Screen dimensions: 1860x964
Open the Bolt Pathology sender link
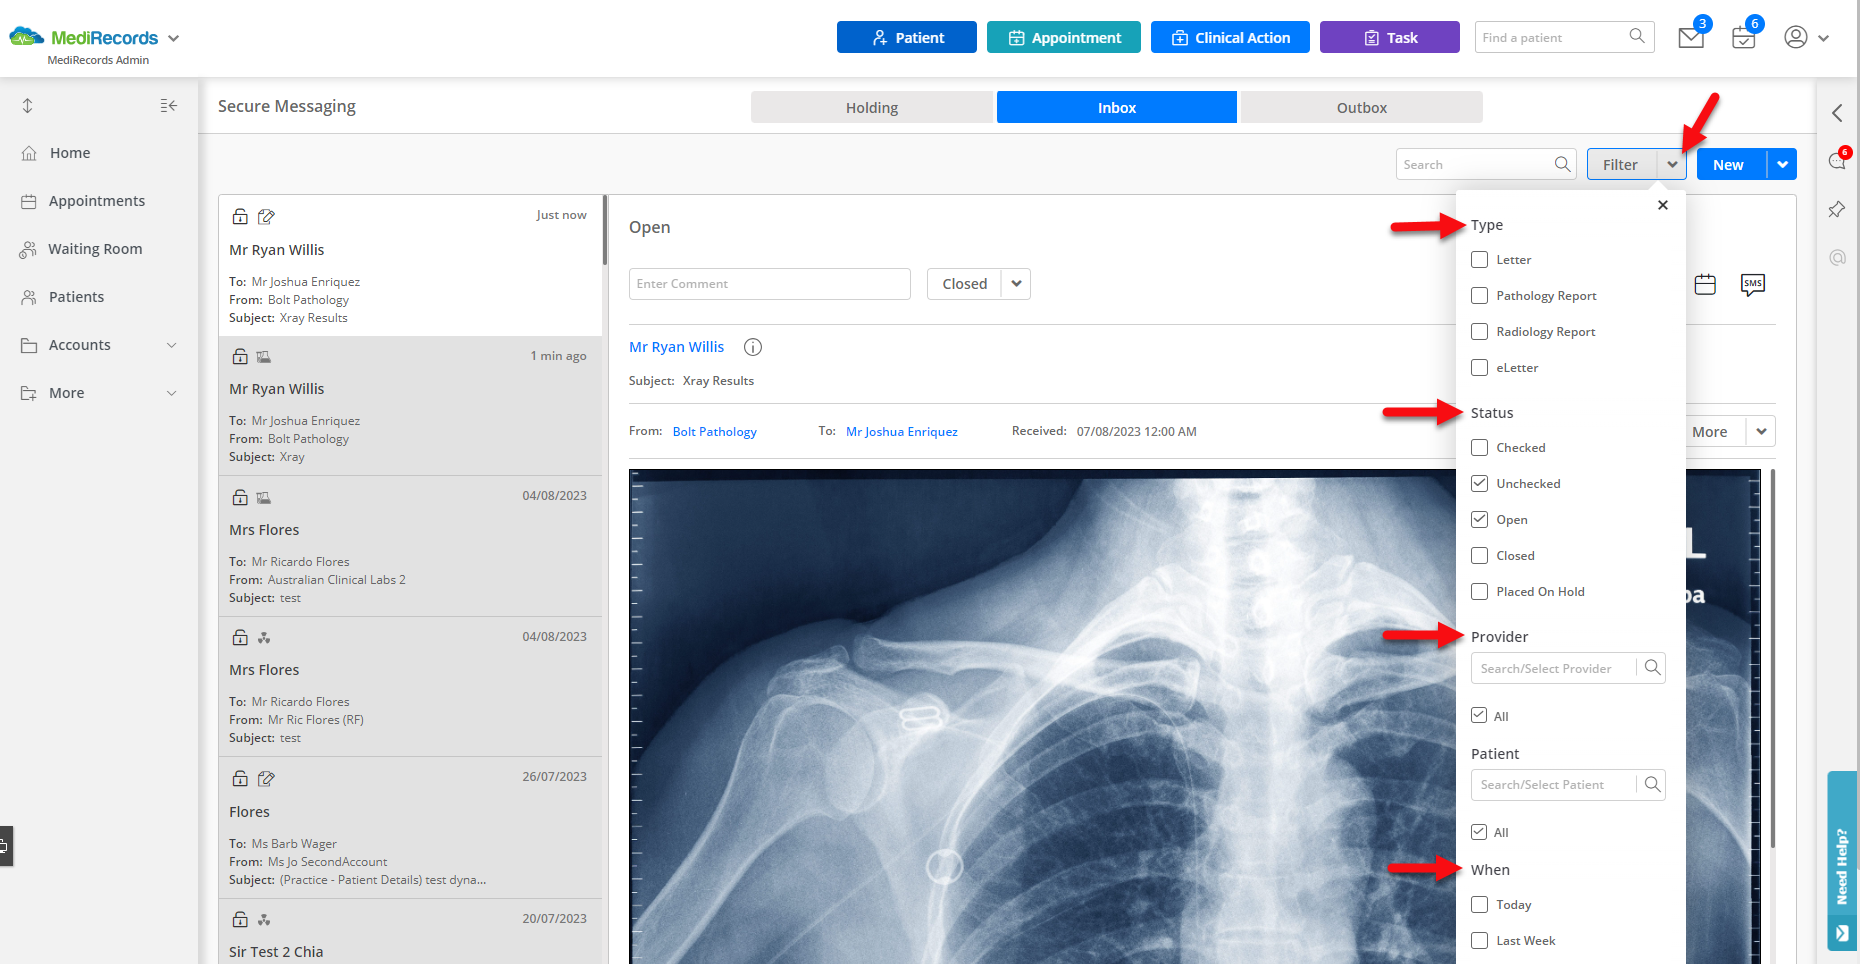[x=715, y=432]
